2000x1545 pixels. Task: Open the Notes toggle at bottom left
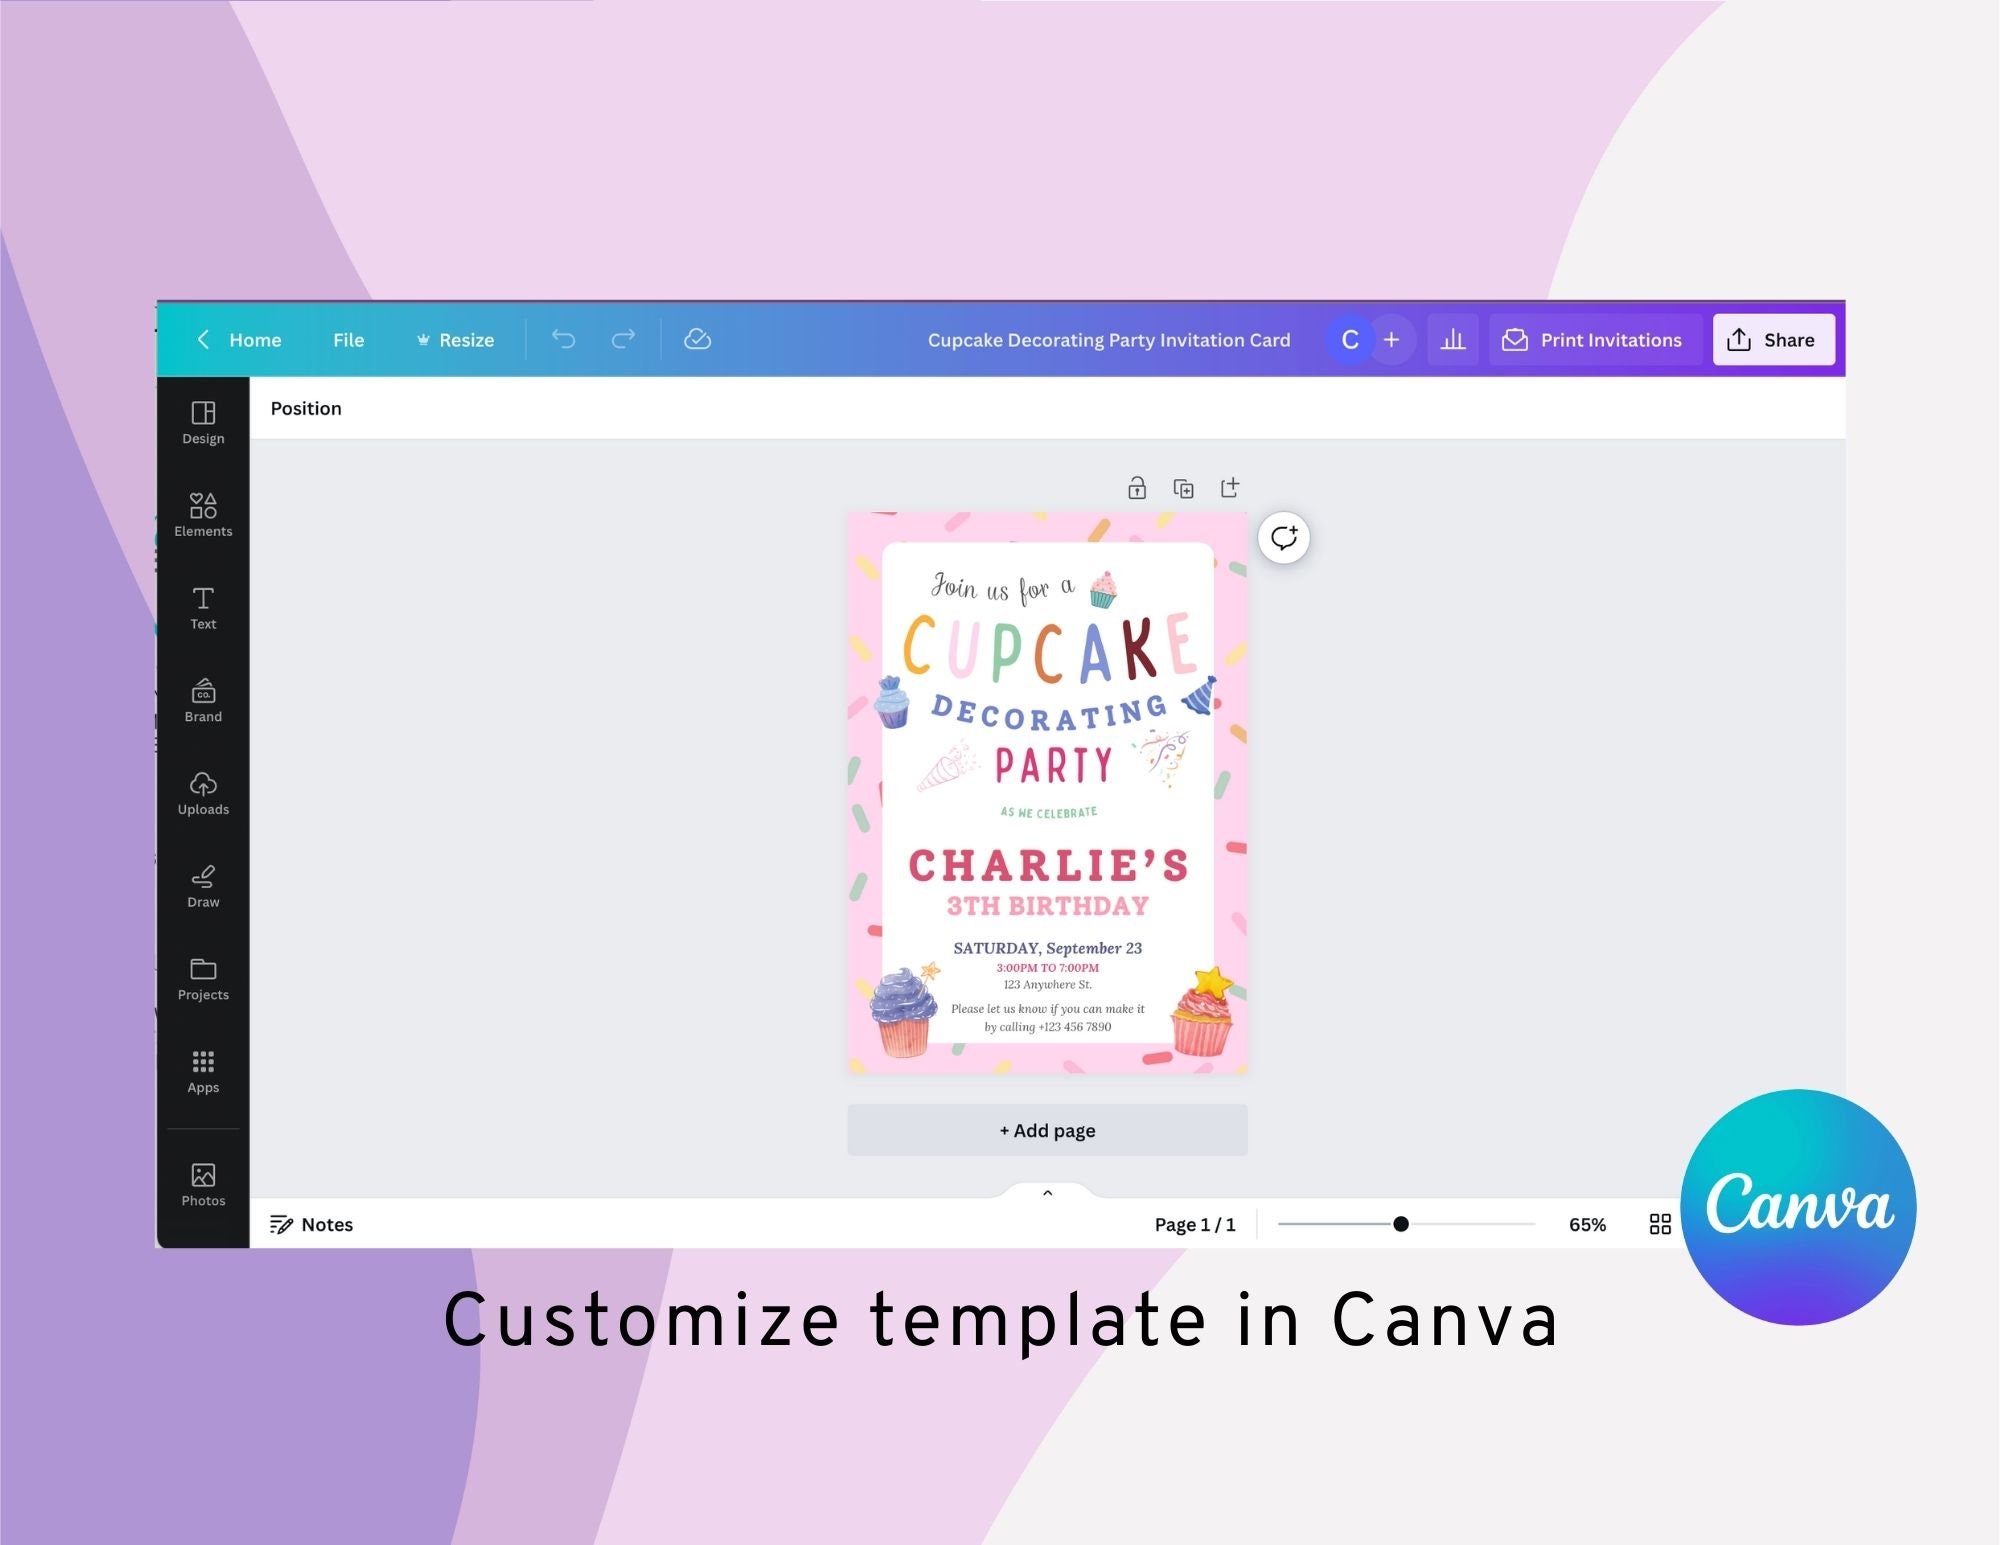[312, 1224]
